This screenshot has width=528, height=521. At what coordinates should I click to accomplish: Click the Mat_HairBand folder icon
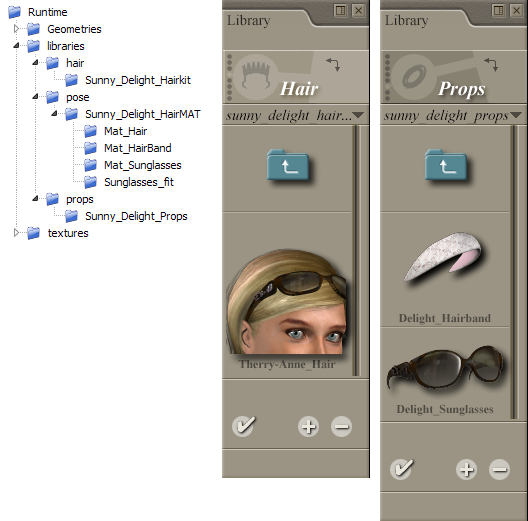point(90,148)
